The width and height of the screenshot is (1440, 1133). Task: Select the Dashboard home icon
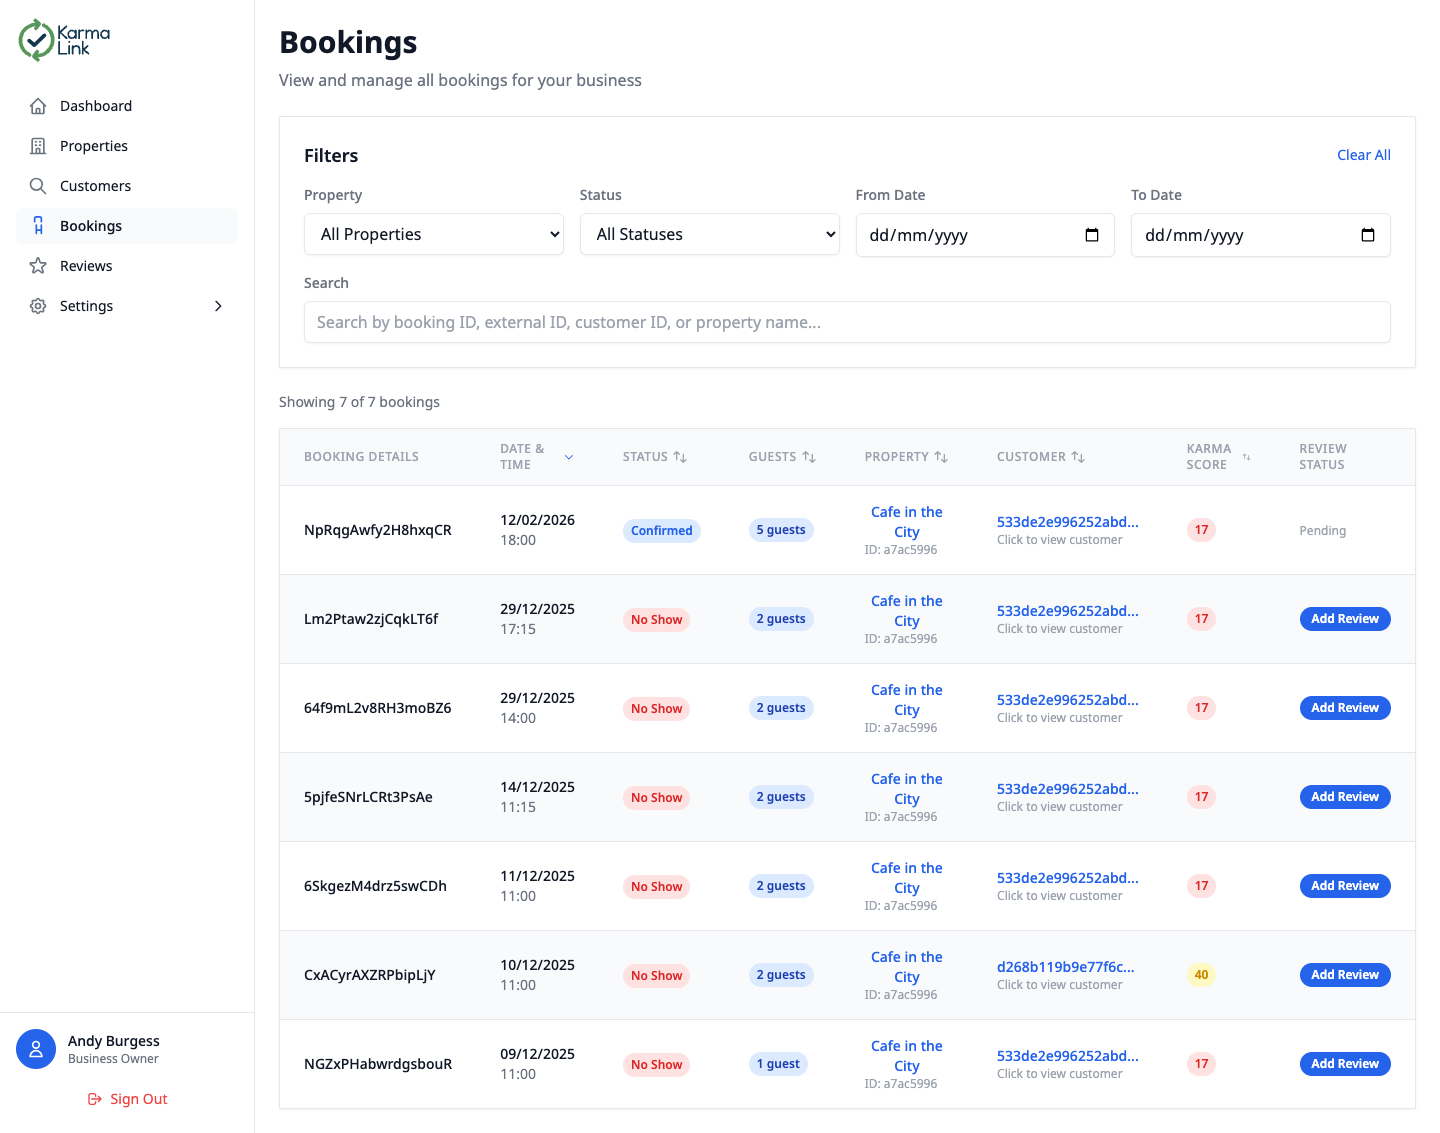(38, 105)
